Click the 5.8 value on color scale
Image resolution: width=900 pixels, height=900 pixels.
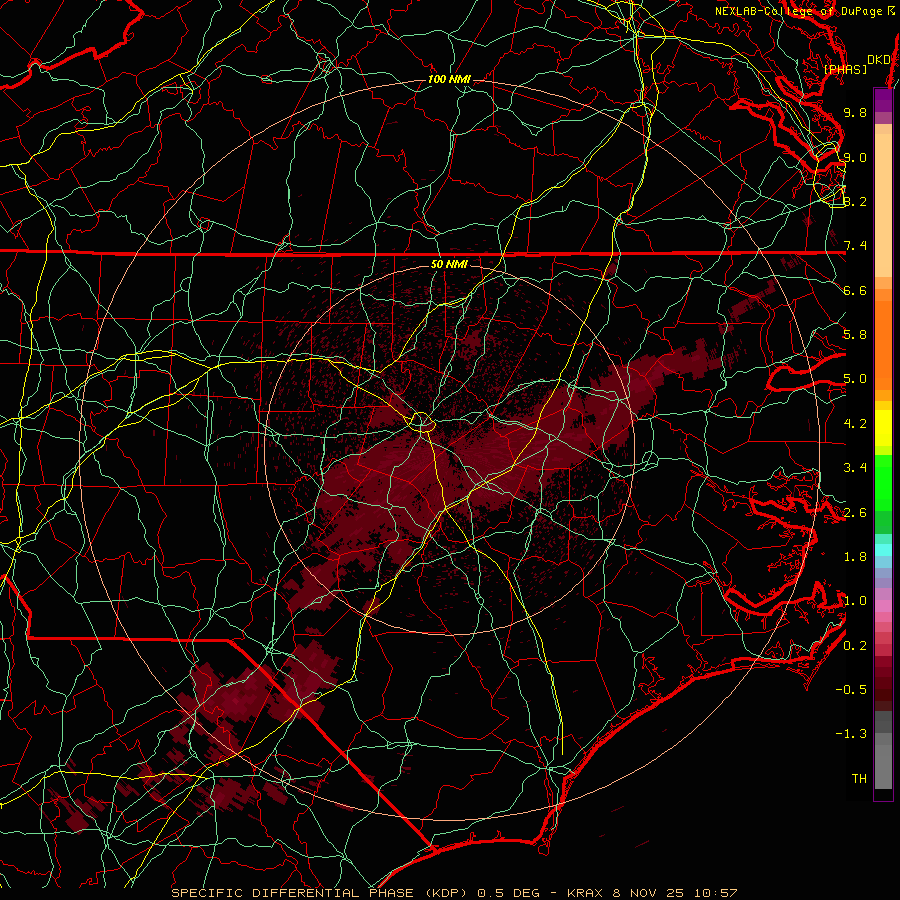pyautogui.click(x=855, y=335)
